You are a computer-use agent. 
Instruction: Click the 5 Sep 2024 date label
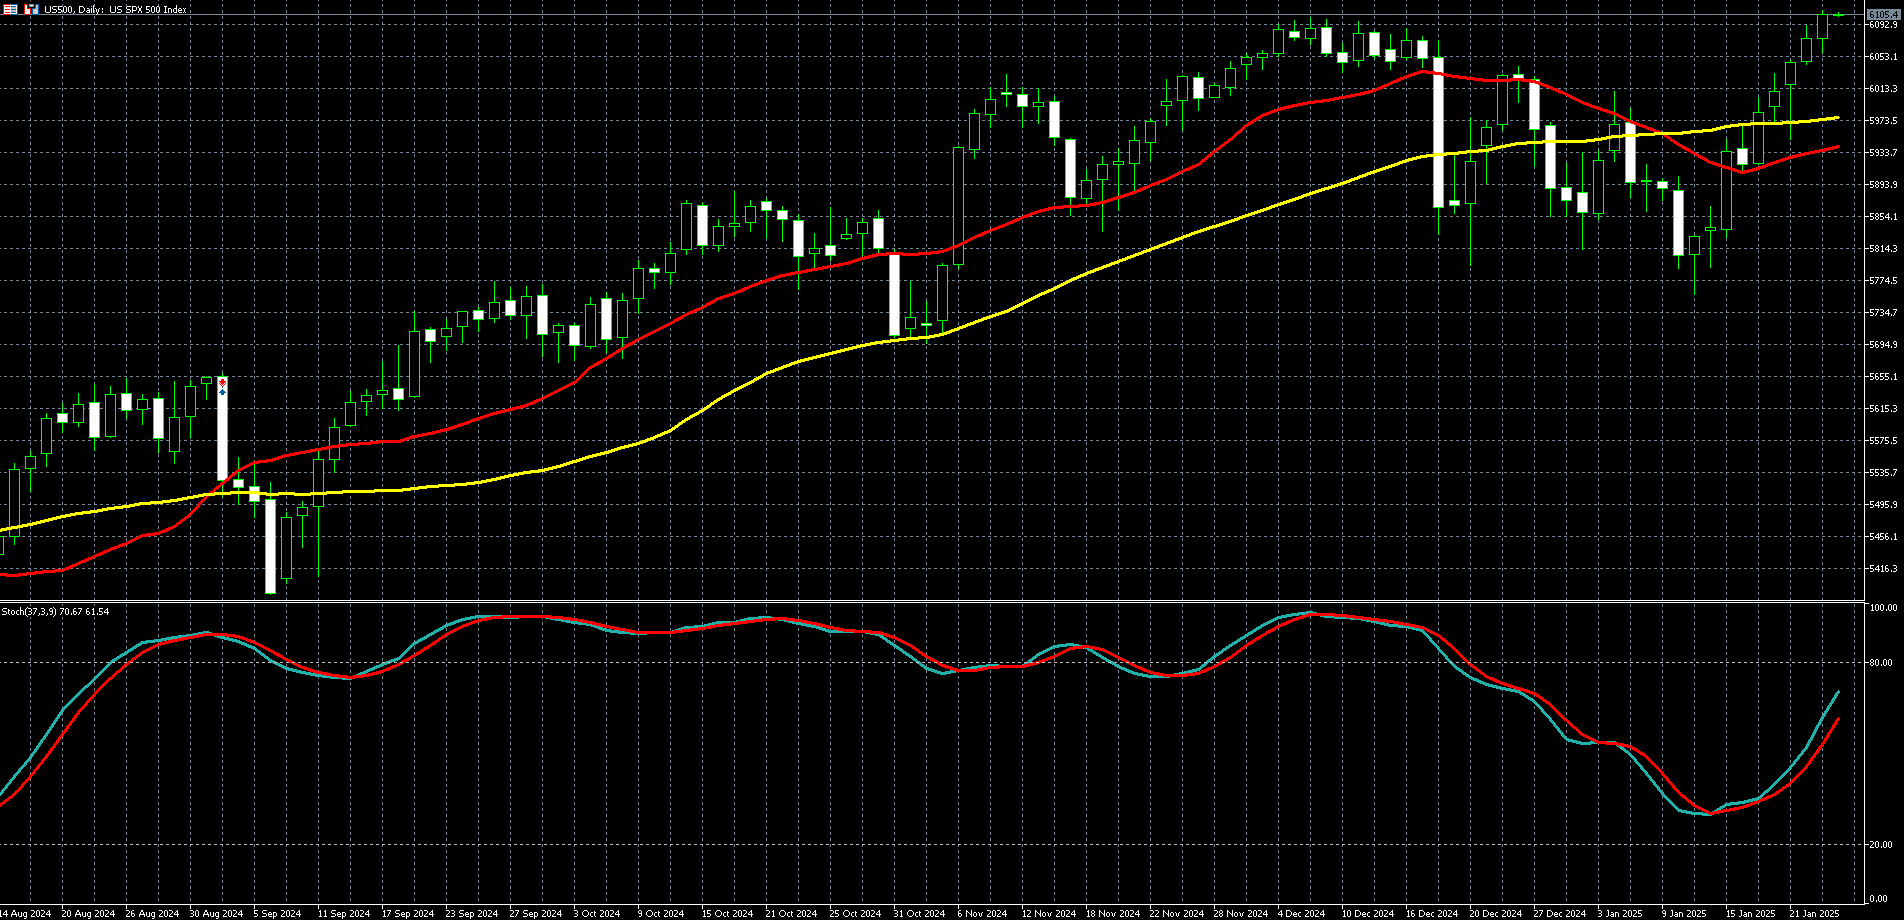(277, 913)
